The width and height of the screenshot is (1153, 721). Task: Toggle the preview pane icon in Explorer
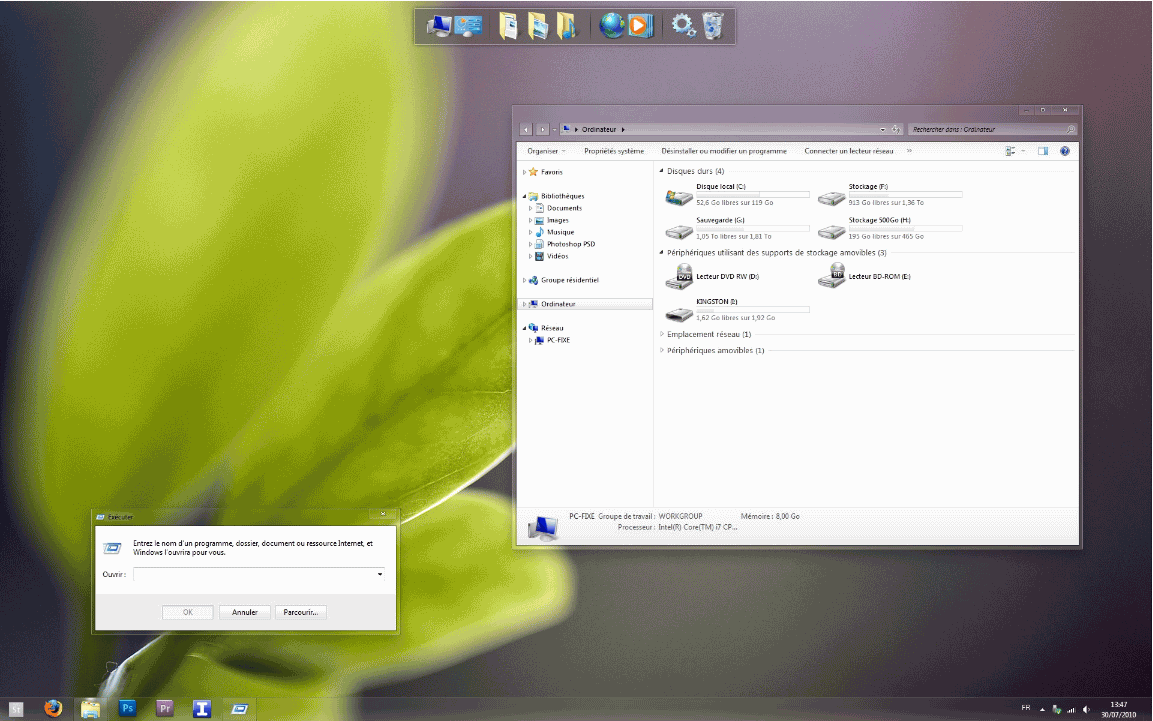1043,151
